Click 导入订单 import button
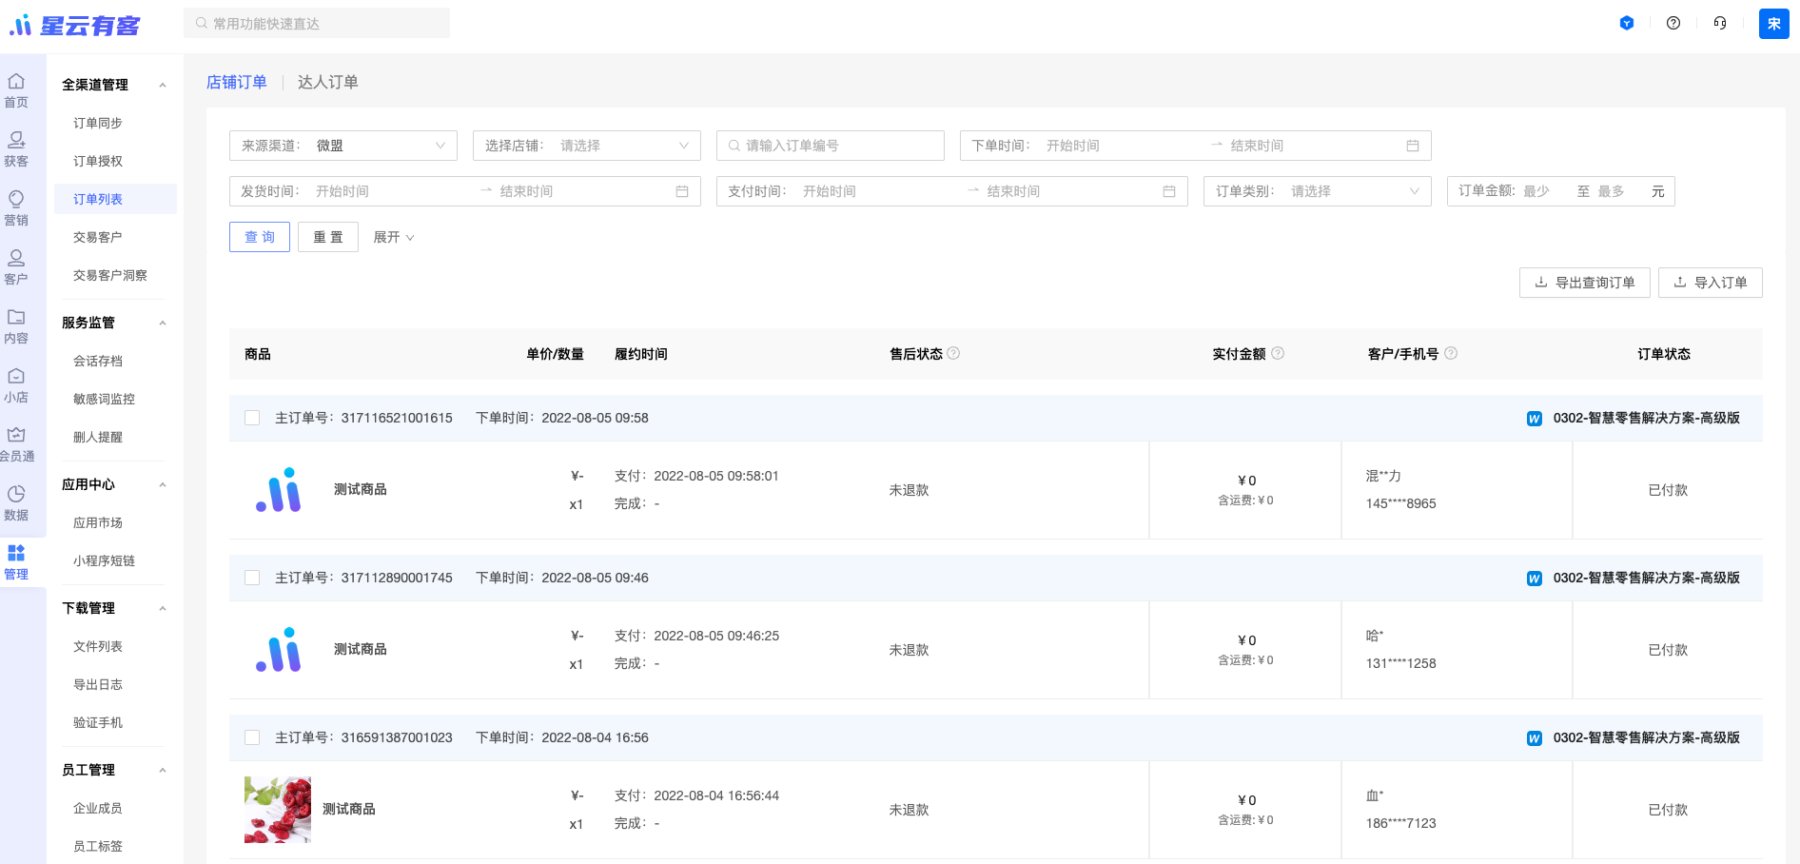Screen dimensions: 1800x864 1711,283
